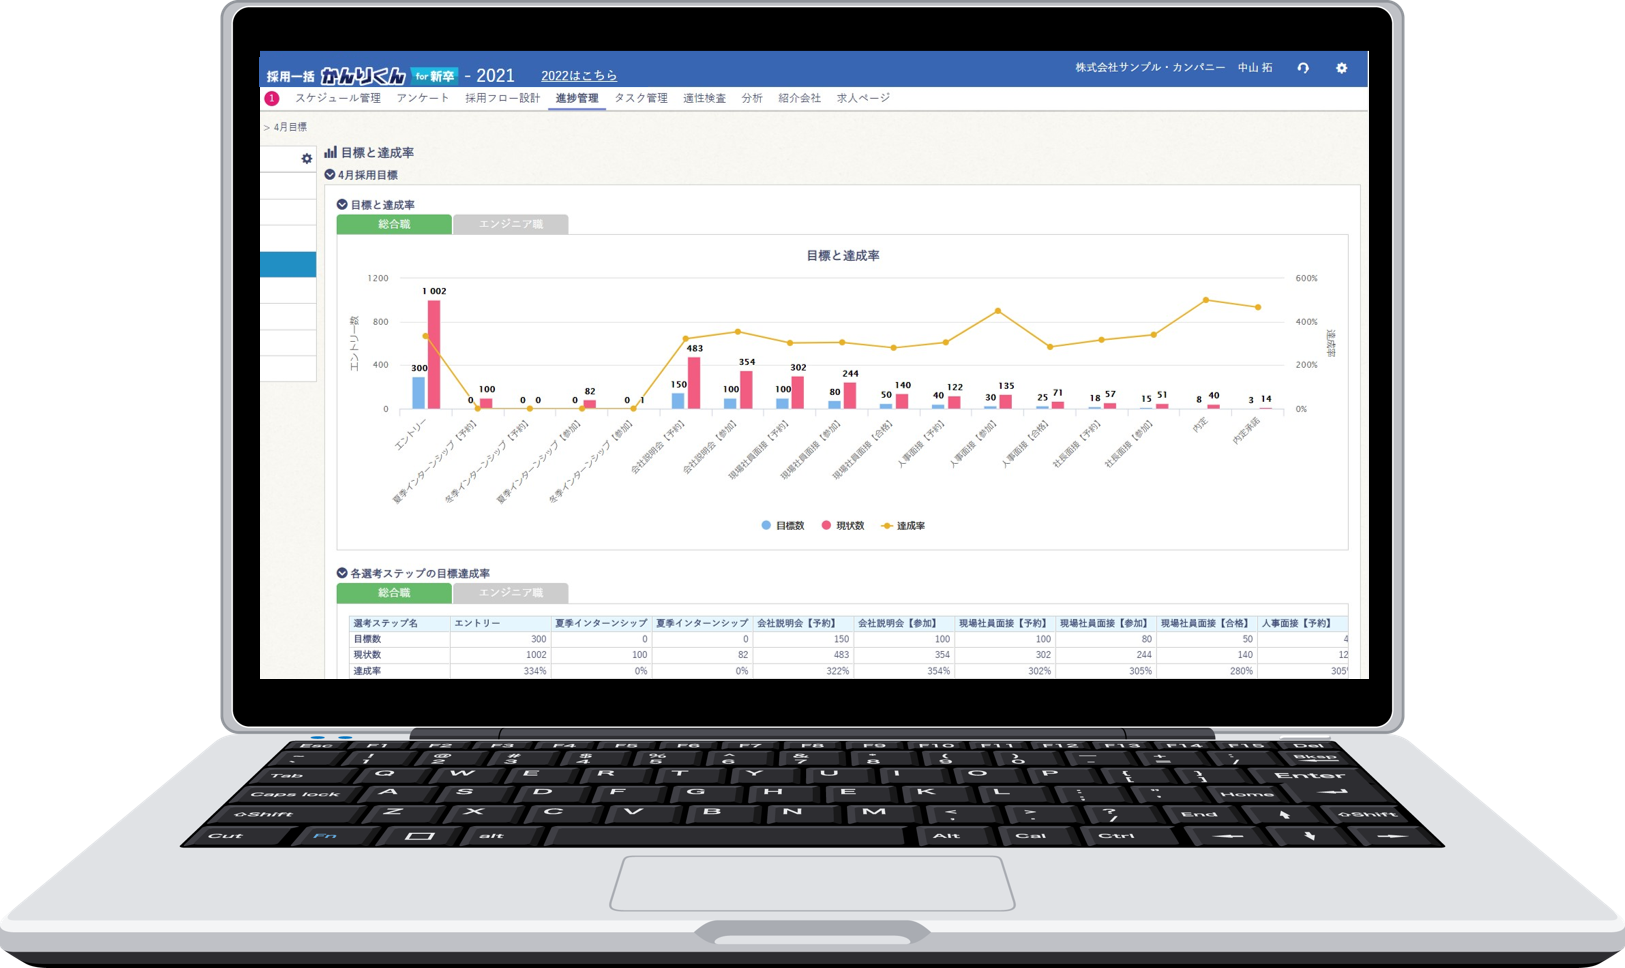Collapse the 各選考ステップの目標達成率 section

[x=342, y=574]
